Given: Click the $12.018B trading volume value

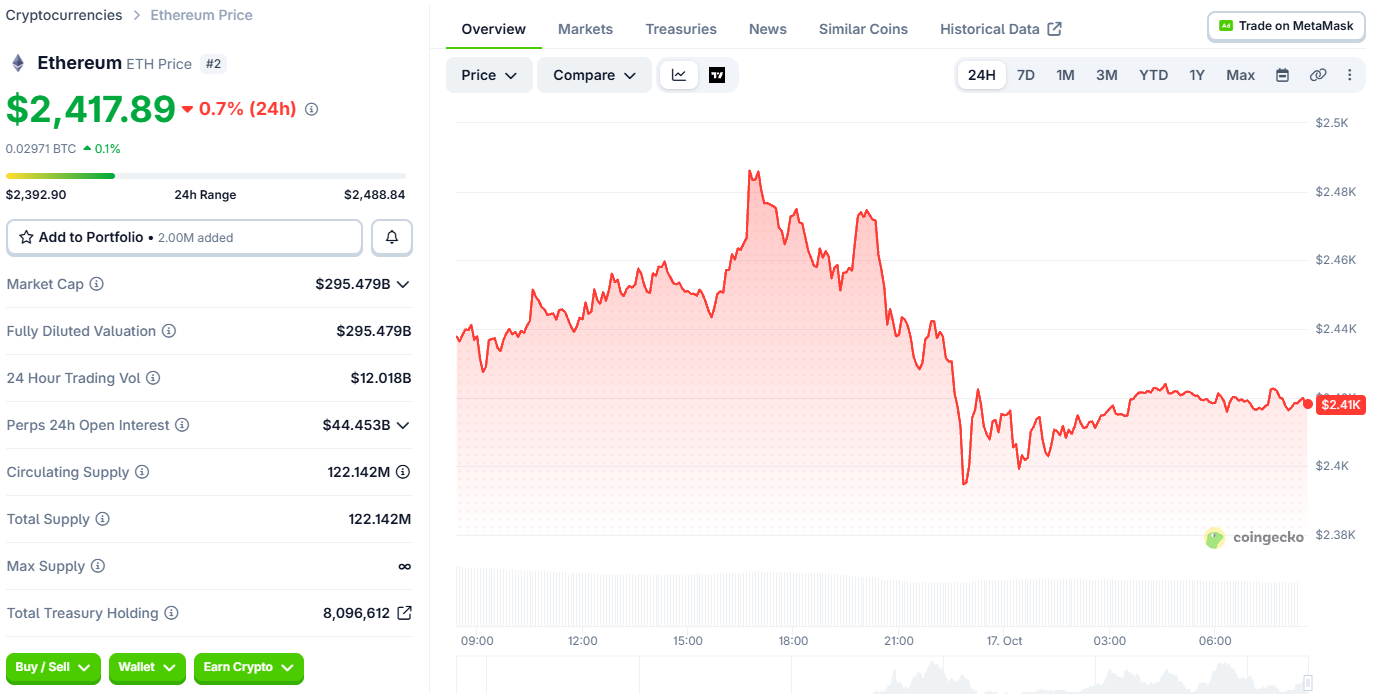Looking at the screenshot, I should coord(381,378).
